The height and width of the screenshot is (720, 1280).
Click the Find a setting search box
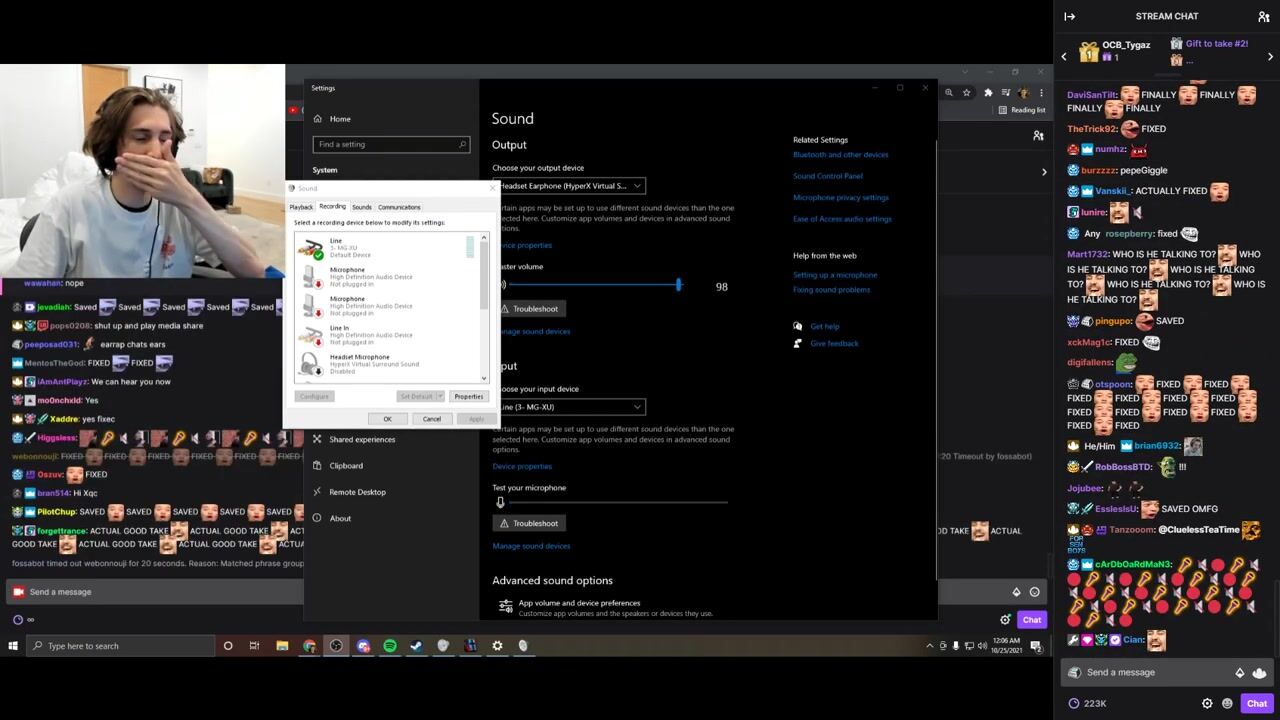point(391,144)
